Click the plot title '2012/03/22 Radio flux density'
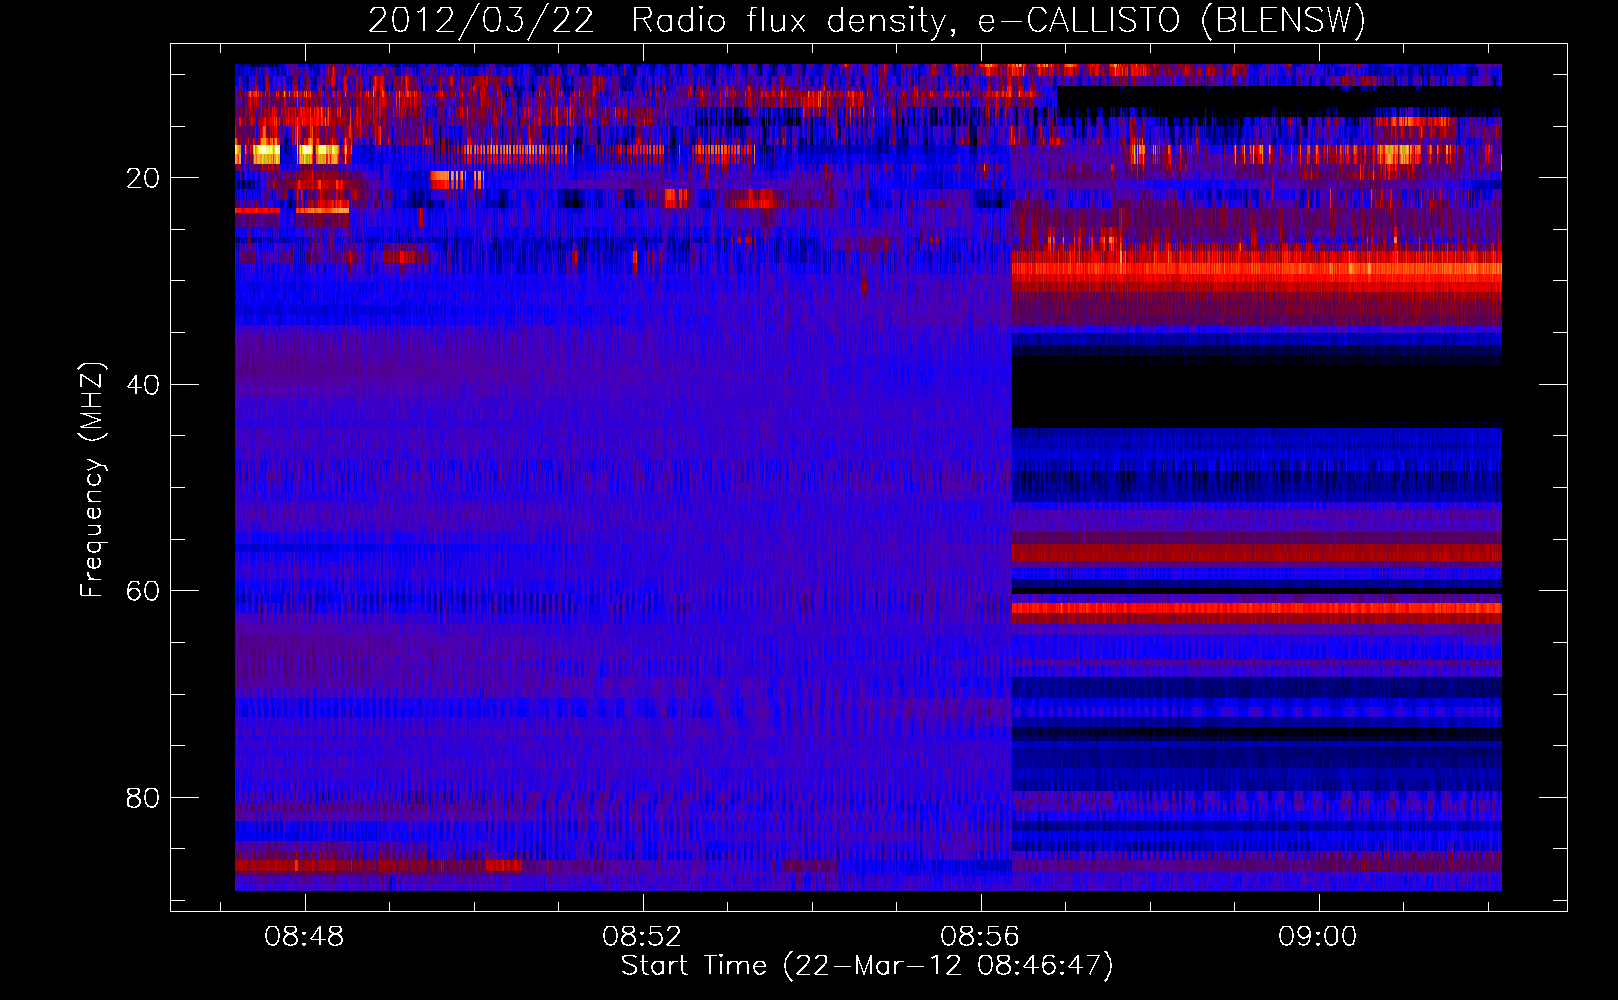Image resolution: width=1618 pixels, height=1000 pixels. (x=867, y=20)
